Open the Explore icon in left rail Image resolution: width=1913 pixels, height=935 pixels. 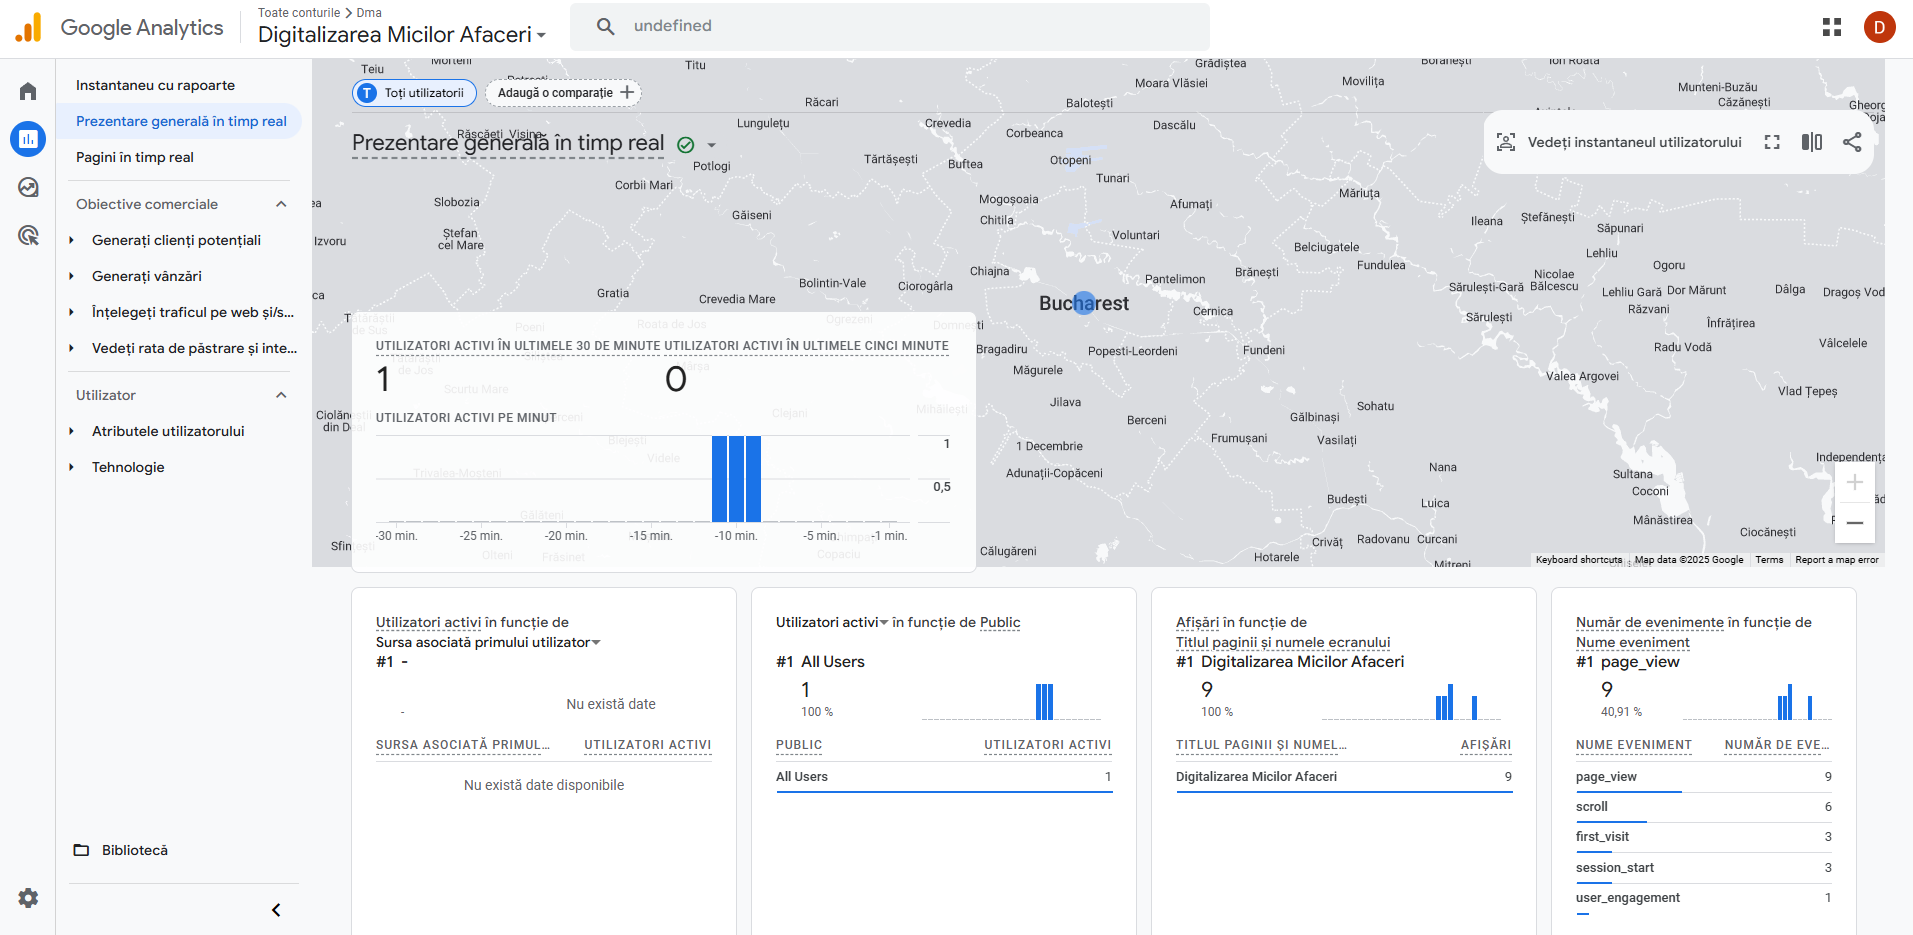(x=28, y=187)
